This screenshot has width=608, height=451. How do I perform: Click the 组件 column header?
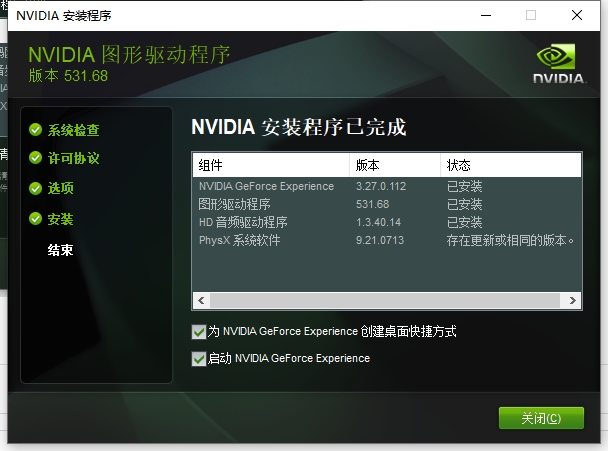pyautogui.click(x=270, y=165)
